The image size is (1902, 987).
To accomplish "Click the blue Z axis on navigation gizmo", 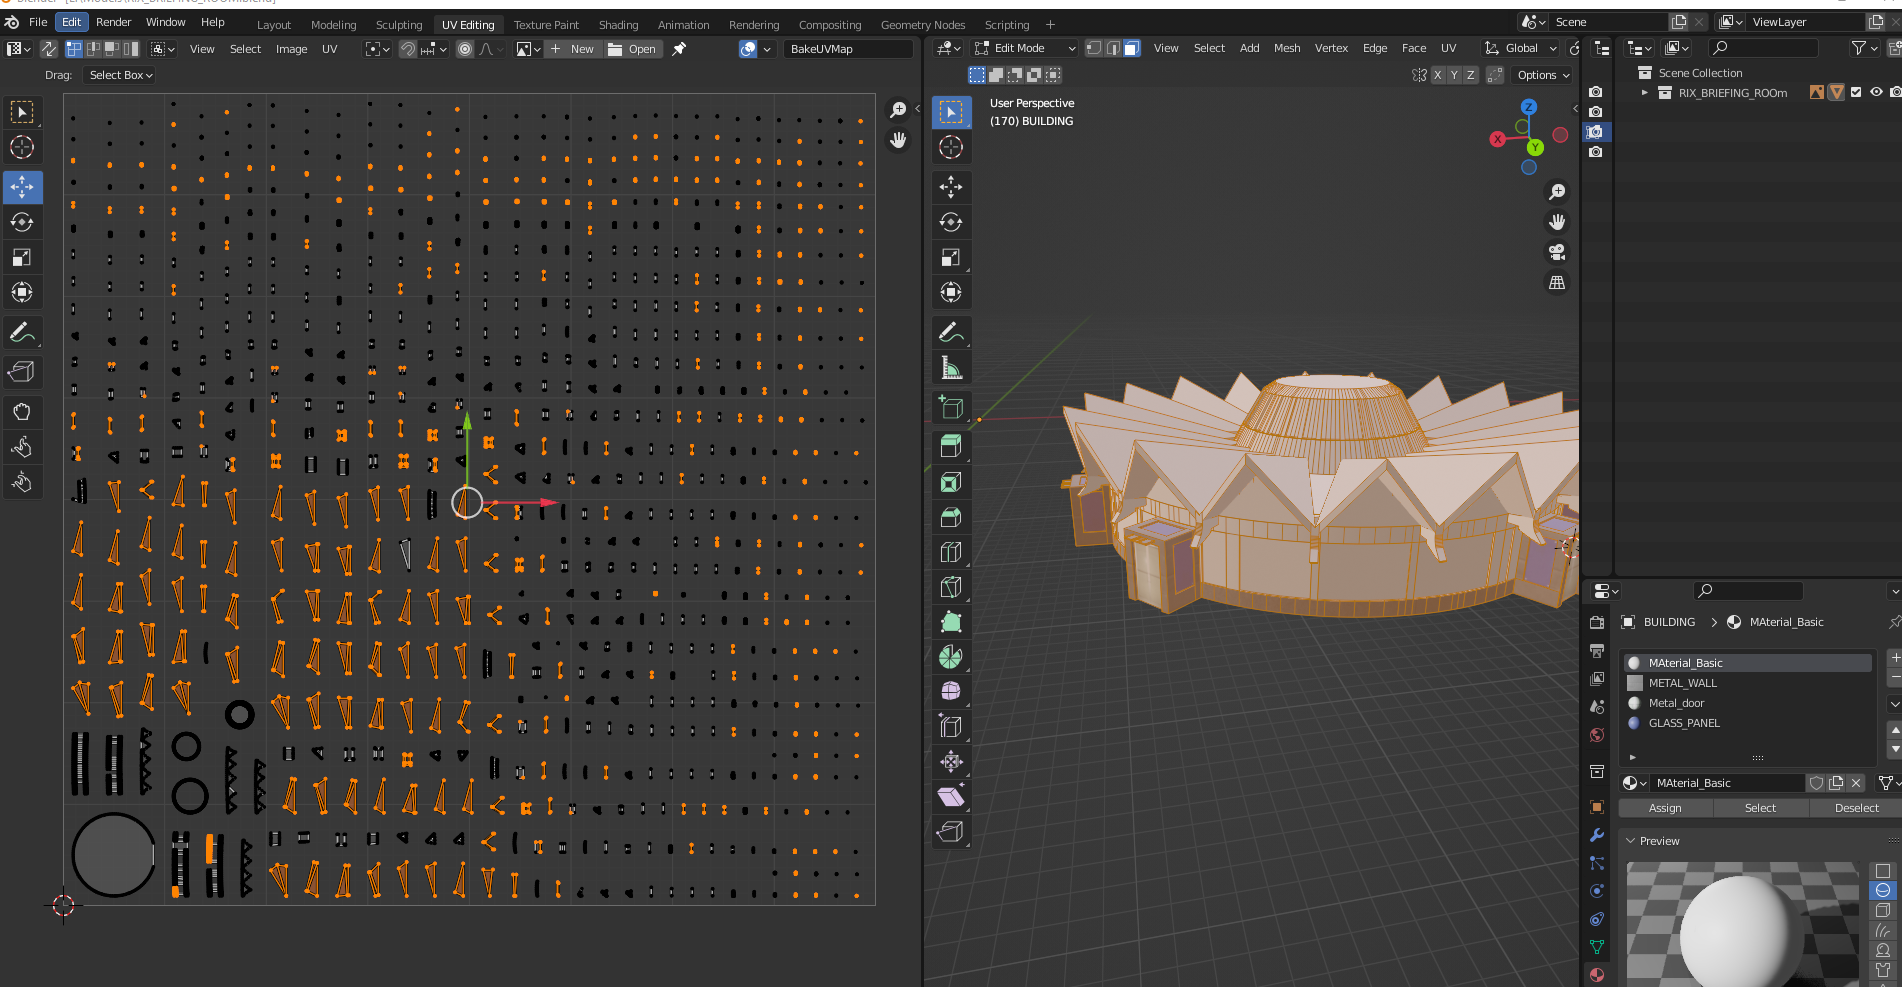I will click(1528, 107).
